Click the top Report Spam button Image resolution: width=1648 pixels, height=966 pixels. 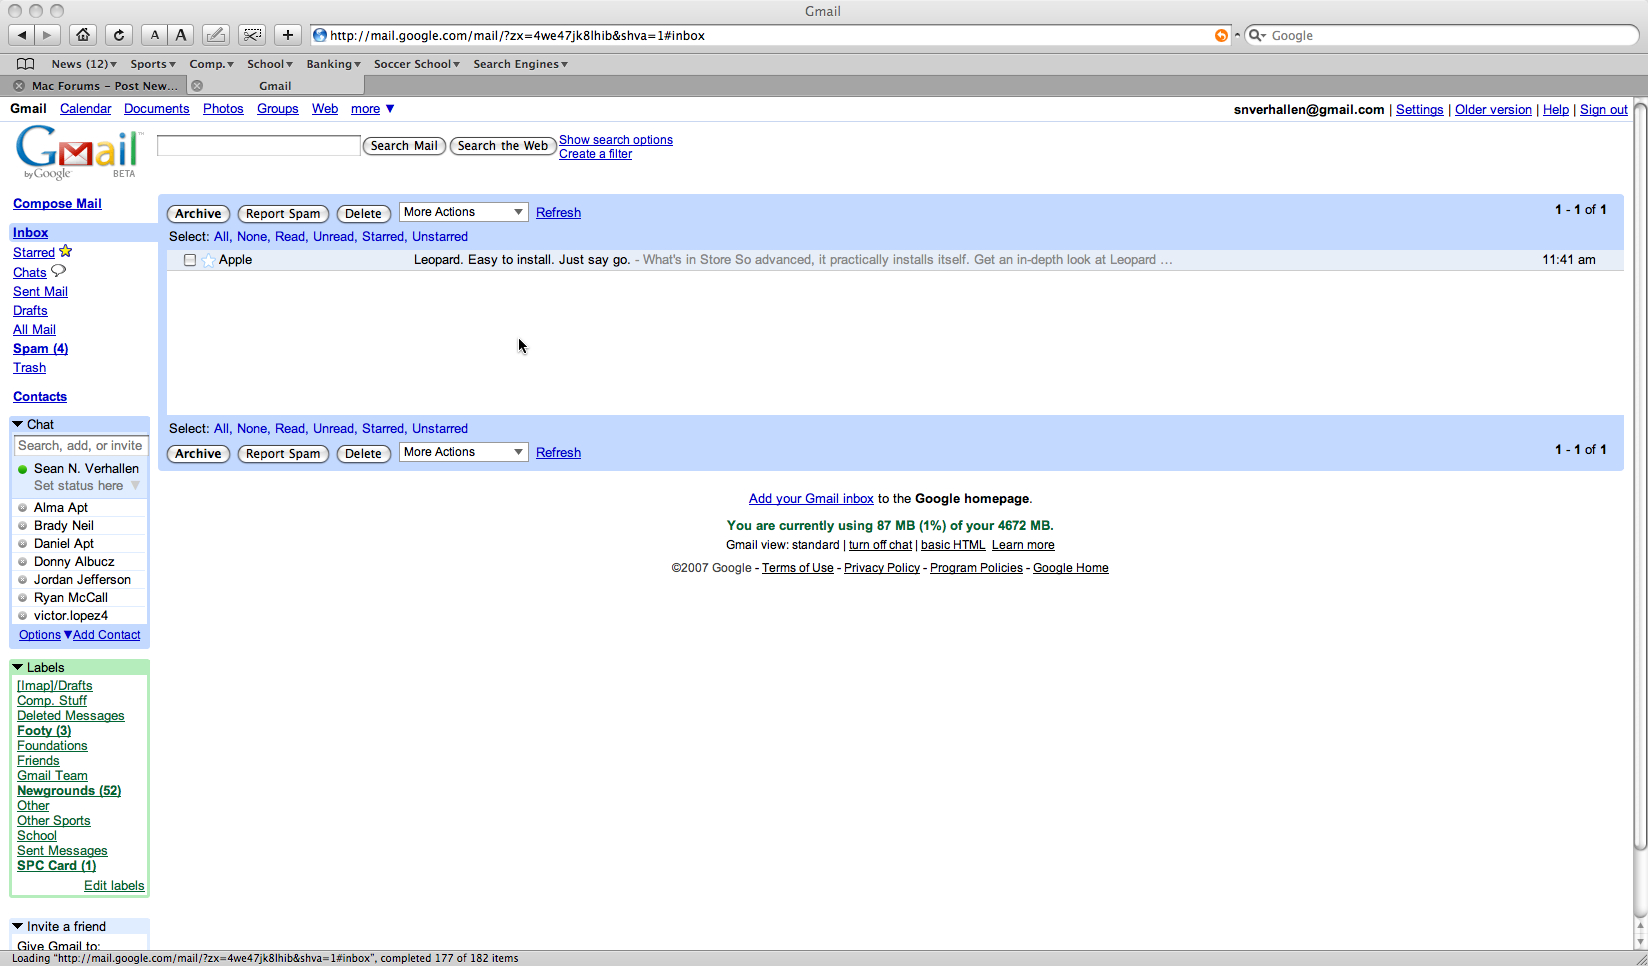(x=283, y=214)
